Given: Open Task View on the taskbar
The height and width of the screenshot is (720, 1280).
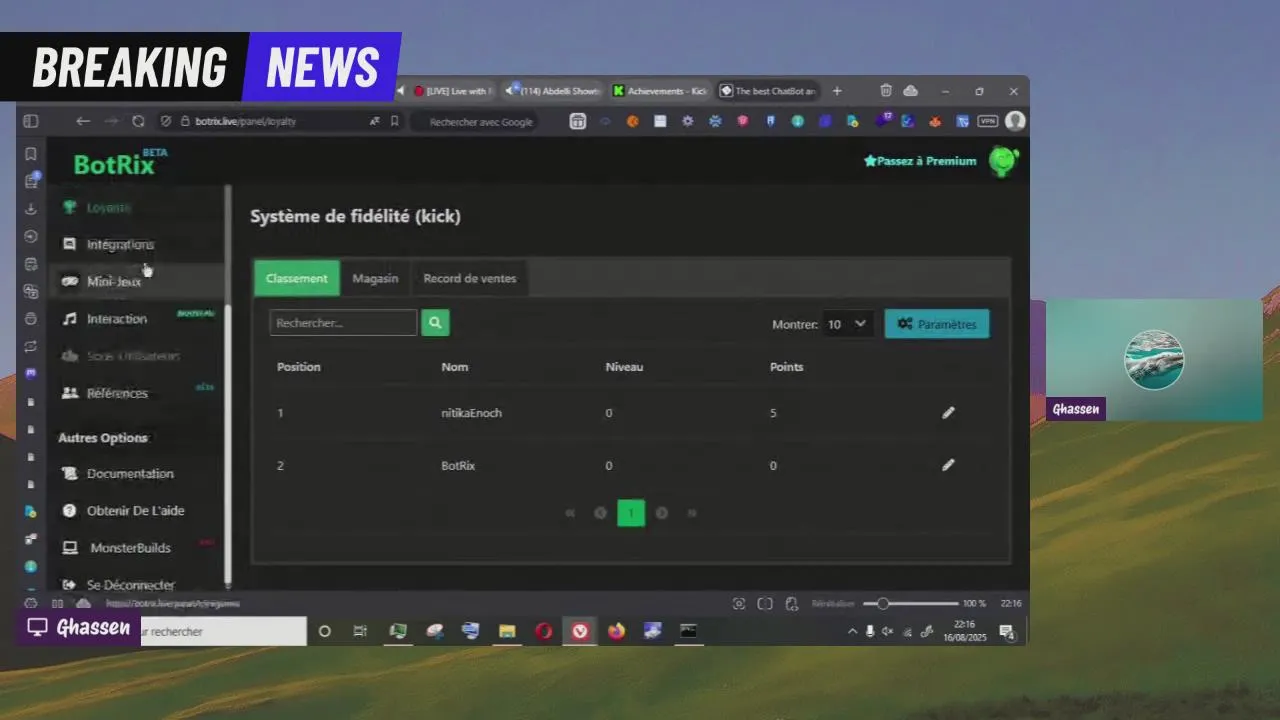Looking at the screenshot, I should [360, 631].
